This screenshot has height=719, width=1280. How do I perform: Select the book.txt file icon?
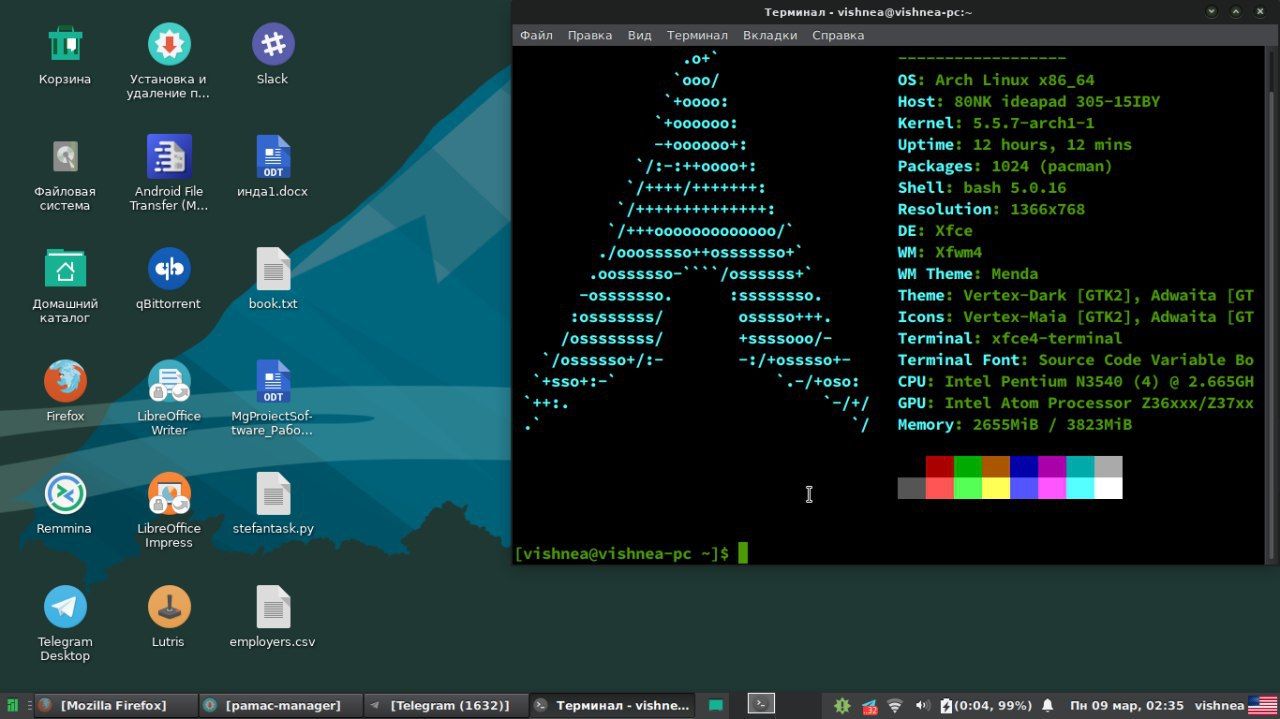[272, 269]
